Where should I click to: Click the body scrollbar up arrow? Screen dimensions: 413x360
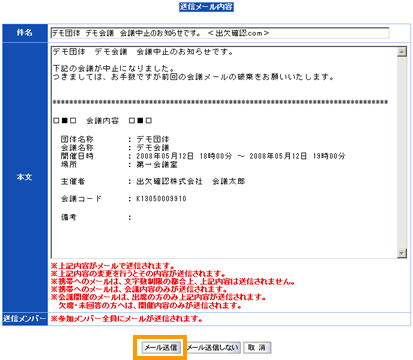coord(402,52)
